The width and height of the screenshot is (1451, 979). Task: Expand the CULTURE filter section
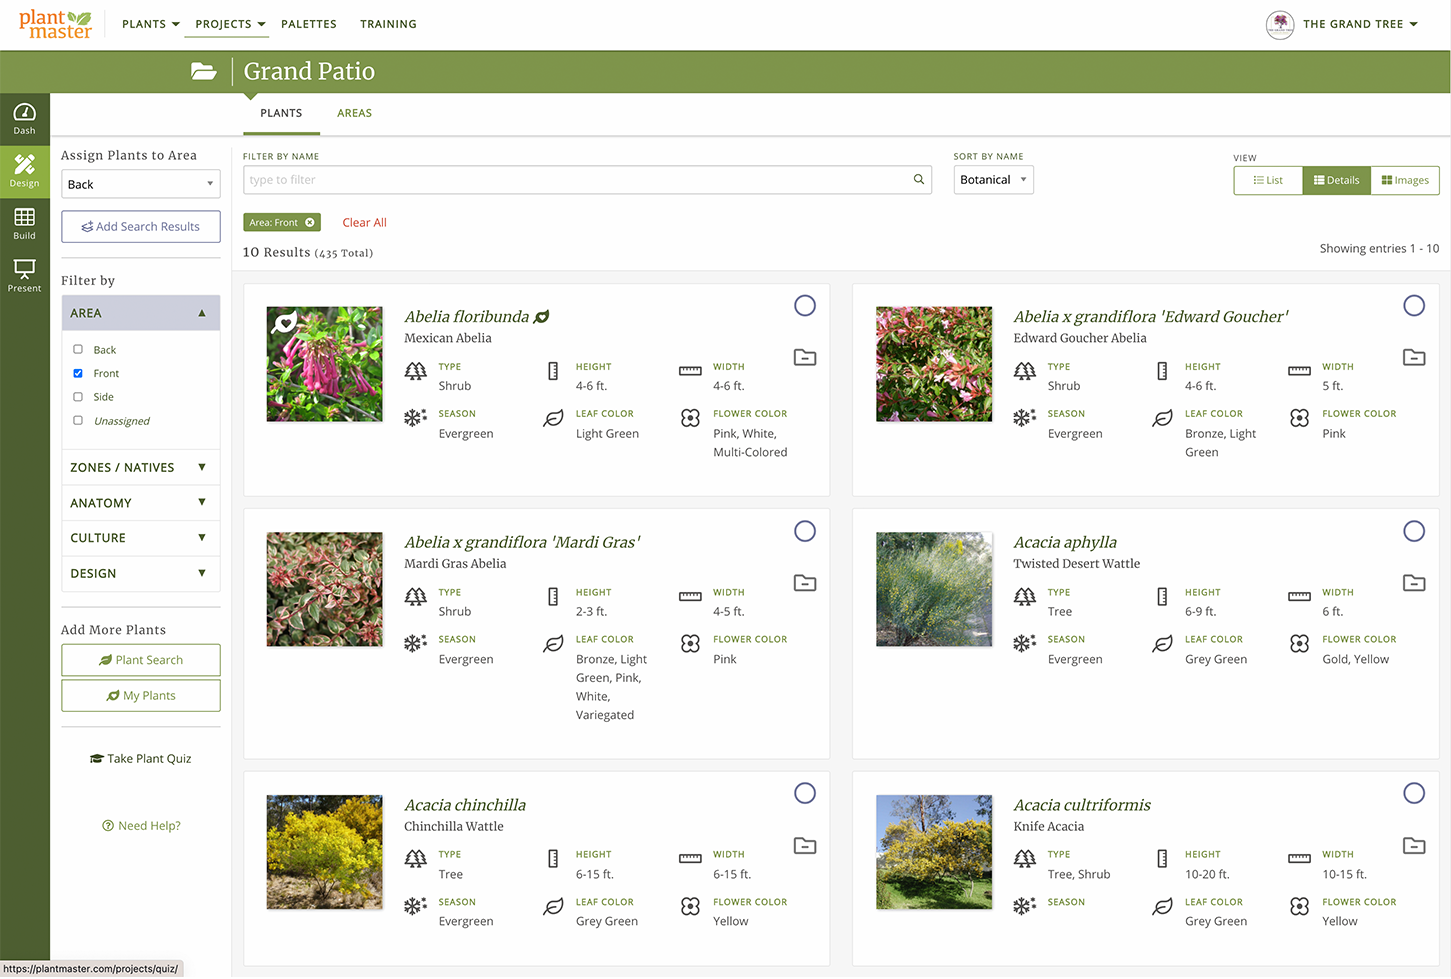coord(140,538)
